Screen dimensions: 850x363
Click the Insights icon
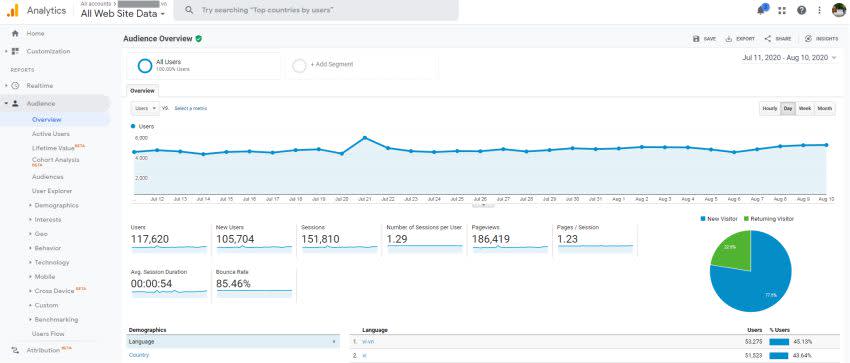click(808, 39)
